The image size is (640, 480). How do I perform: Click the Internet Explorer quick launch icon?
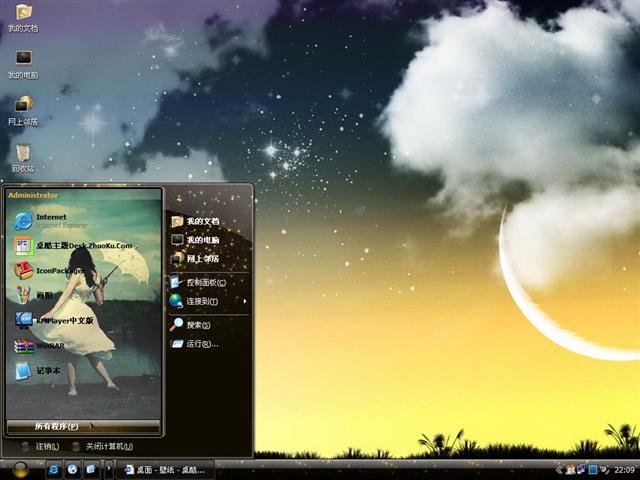[x=52, y=469]
